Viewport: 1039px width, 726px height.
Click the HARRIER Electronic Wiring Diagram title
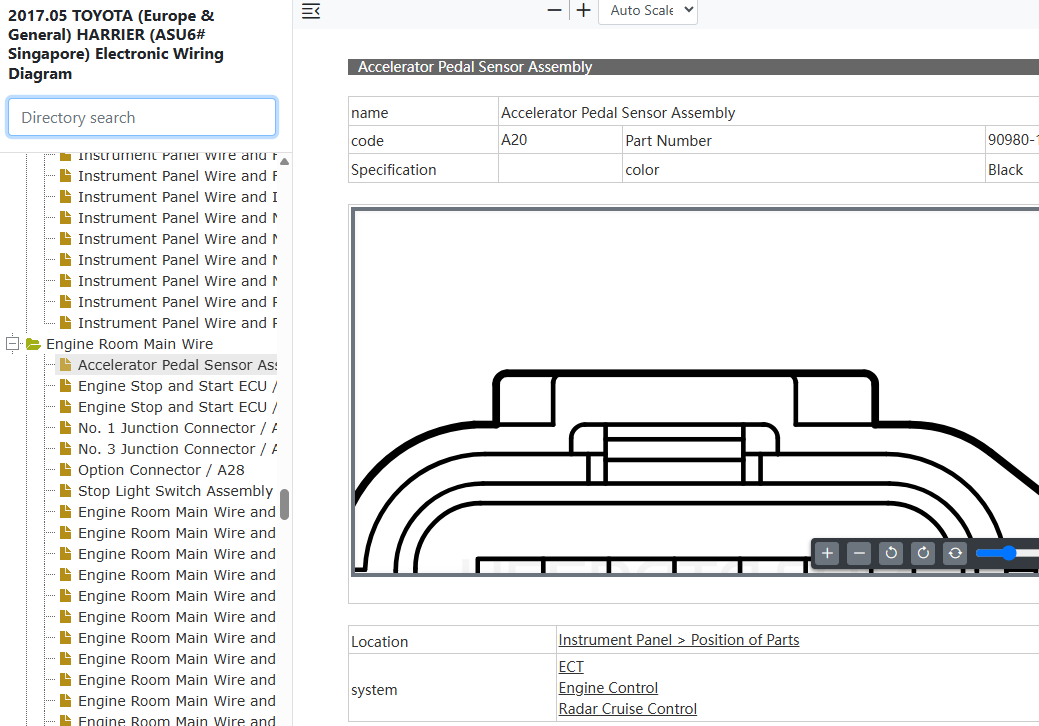pos(116,44)
